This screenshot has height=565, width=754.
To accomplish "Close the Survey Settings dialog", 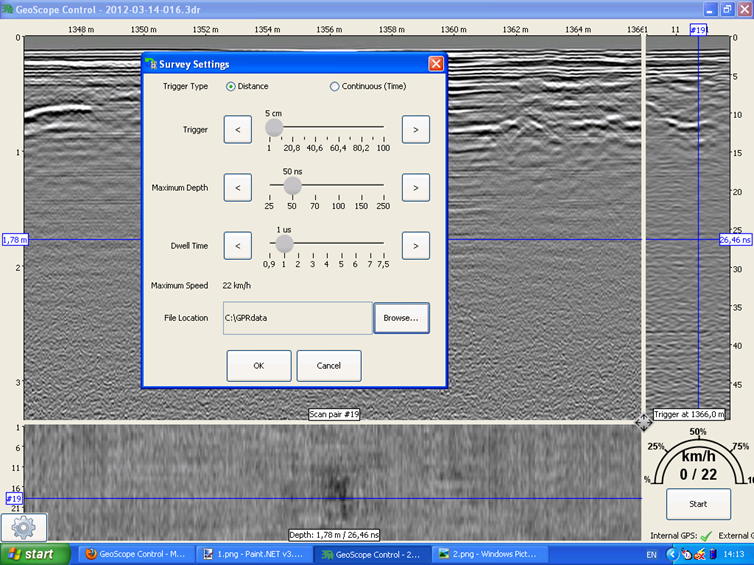I will coord(436,64).
